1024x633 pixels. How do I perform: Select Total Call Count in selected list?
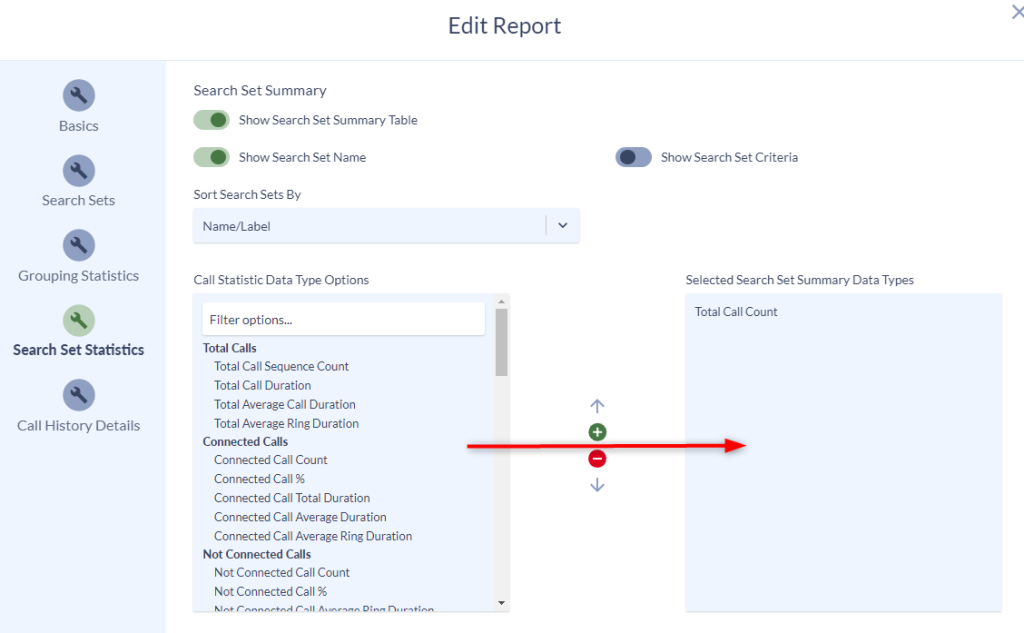pyautogui.click(x=736, y=312)
